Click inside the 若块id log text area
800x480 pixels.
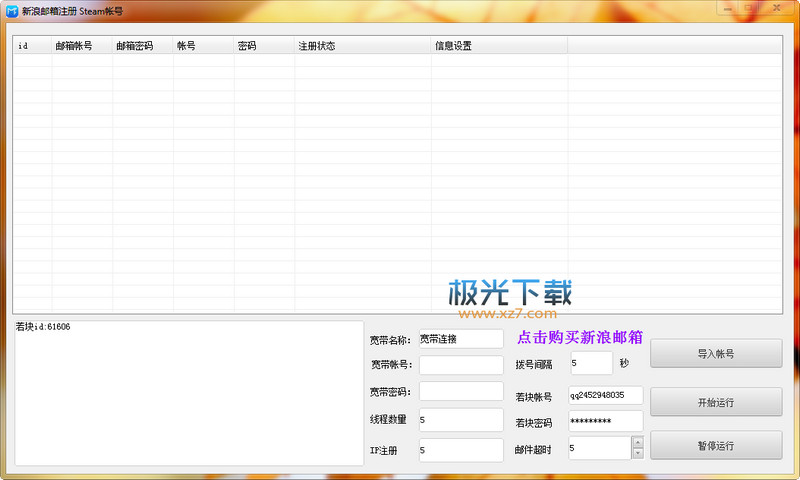(188, 392)
